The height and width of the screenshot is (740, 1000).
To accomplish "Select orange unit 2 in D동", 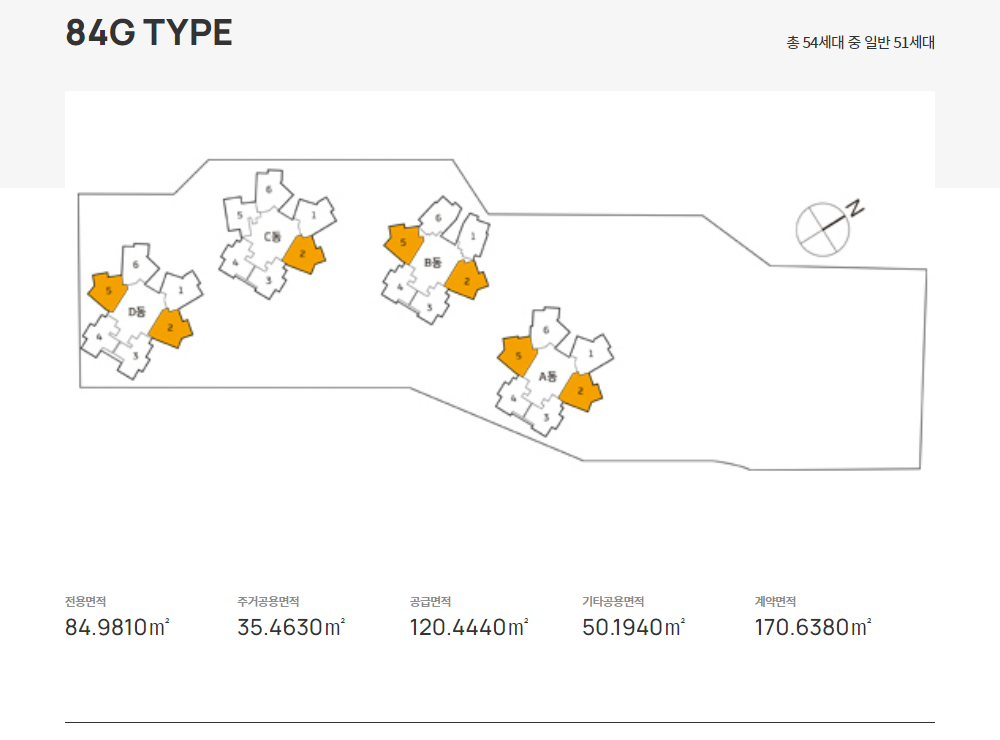I will pyautogui.click(x=170, y=328).
